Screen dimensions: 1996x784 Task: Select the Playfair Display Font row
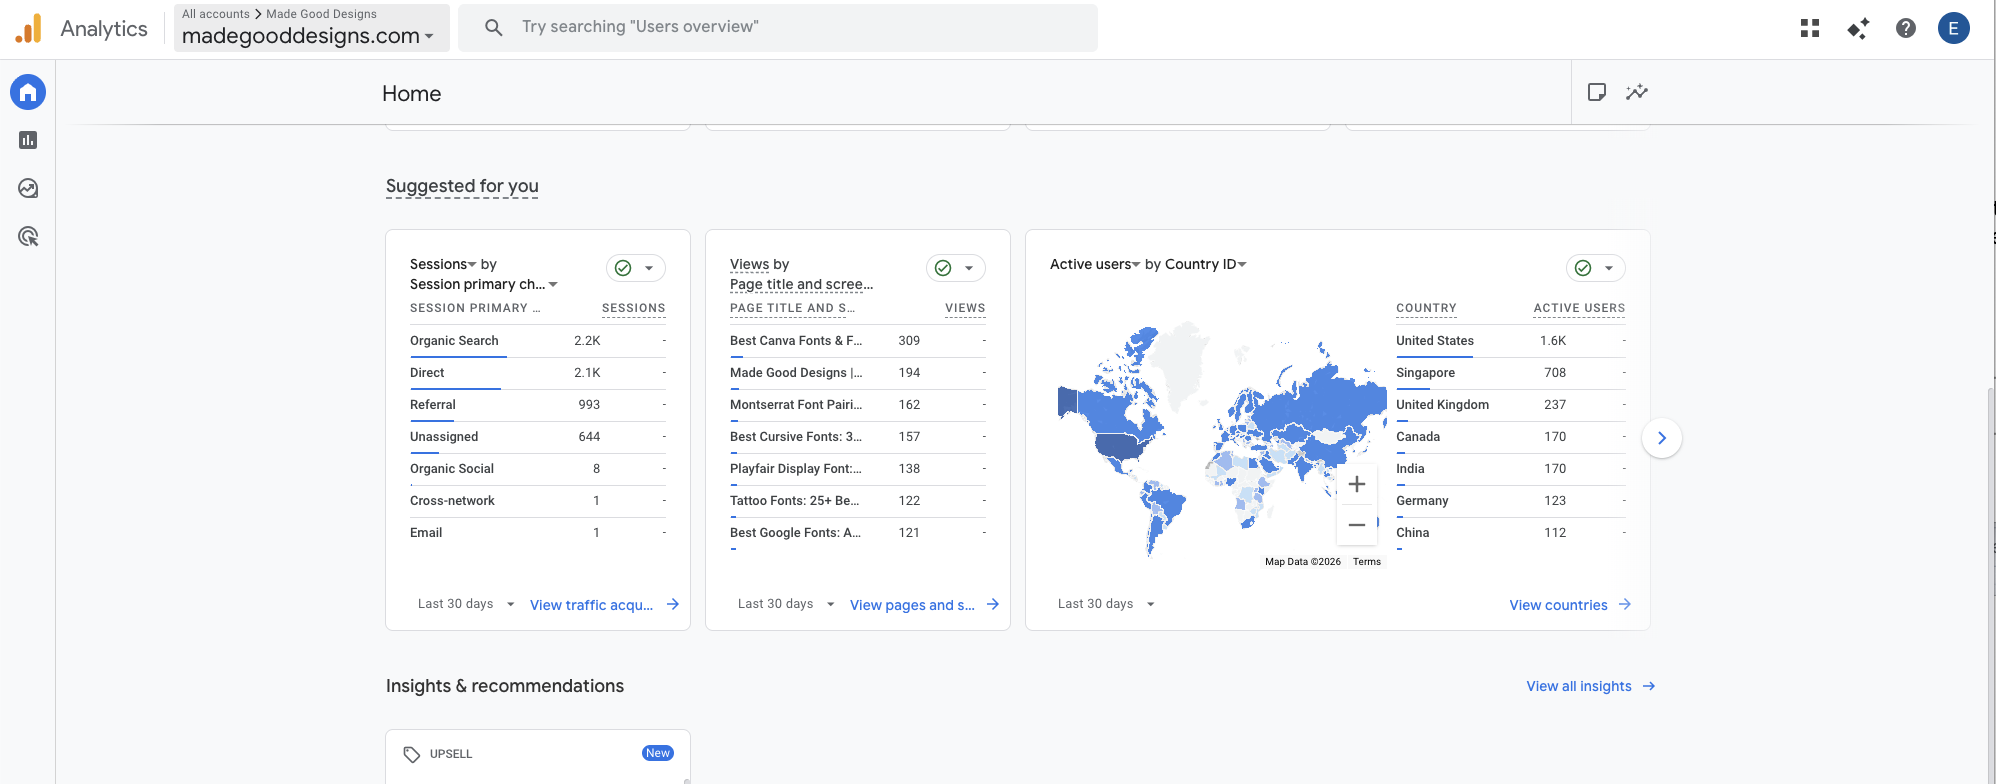858,469
